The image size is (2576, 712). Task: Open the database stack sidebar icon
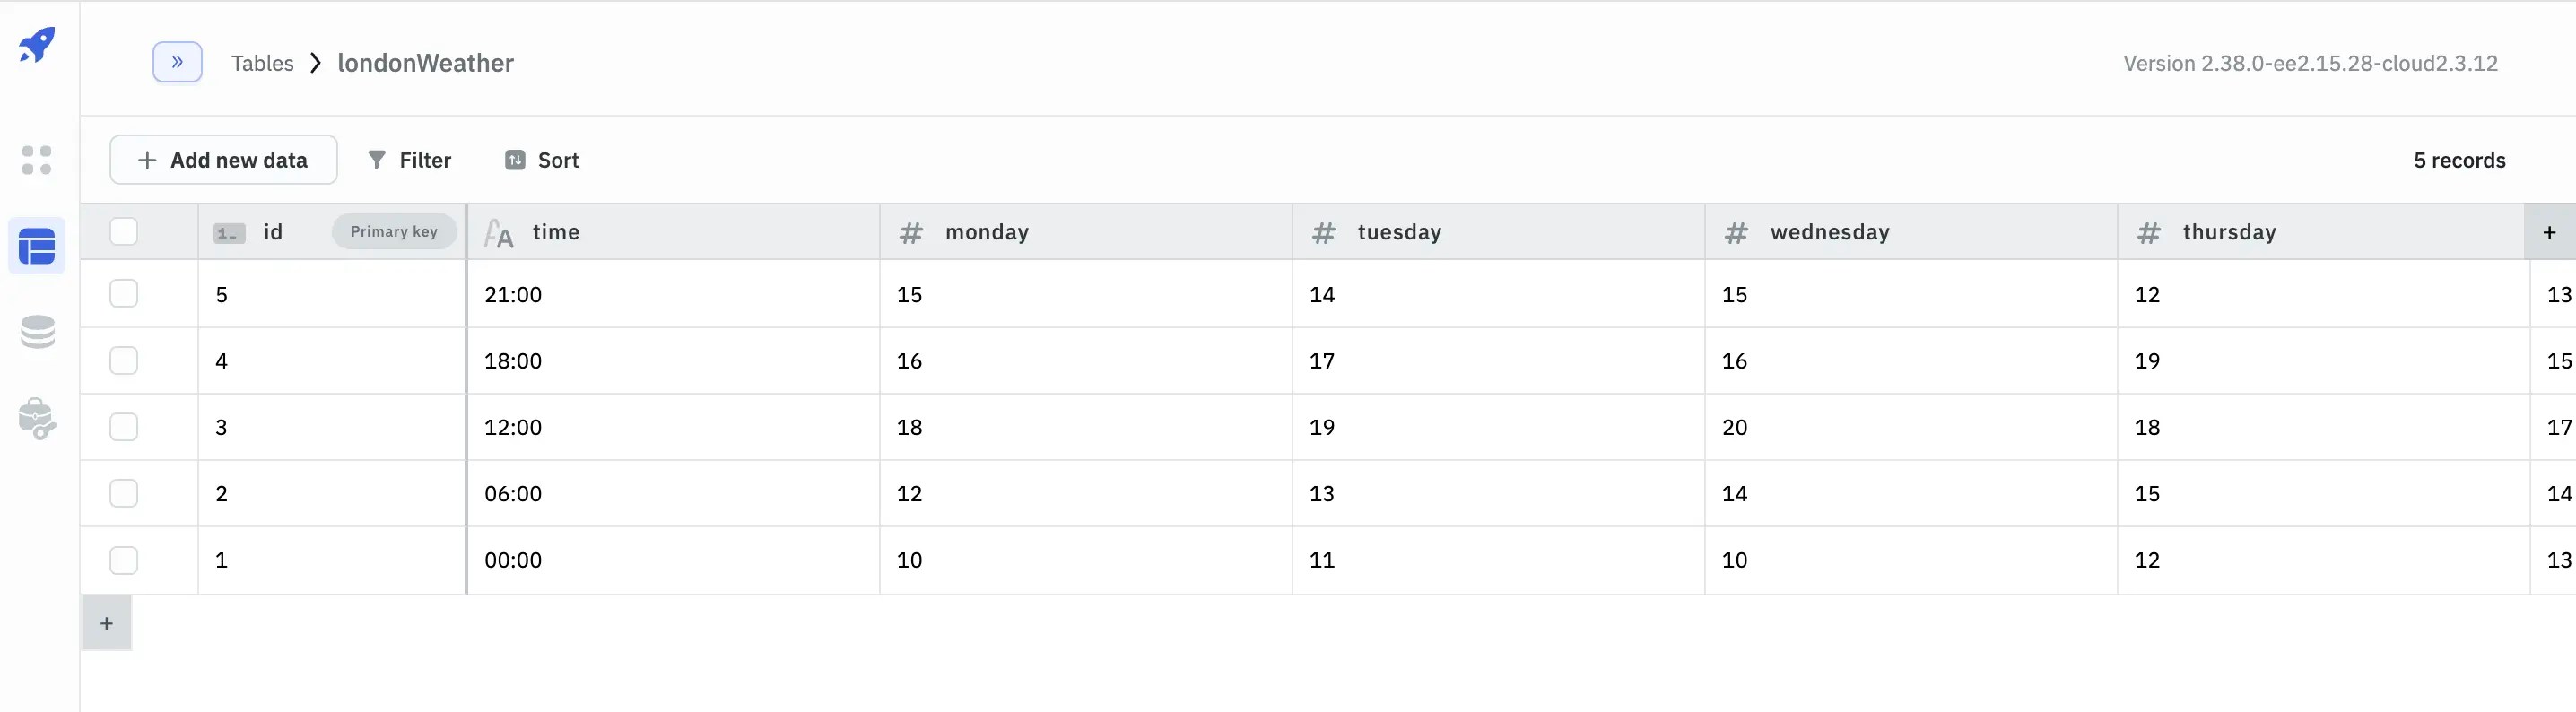pos(37,332)
